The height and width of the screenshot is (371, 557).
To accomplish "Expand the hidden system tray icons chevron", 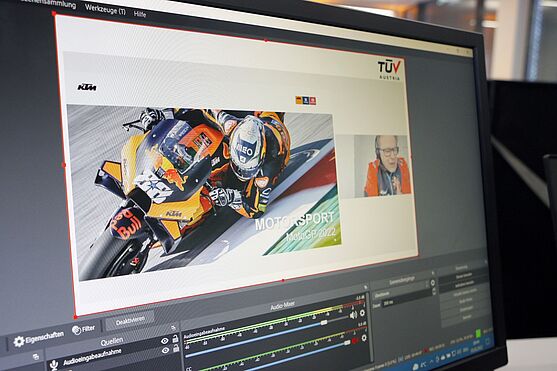I will click(x=431, y=361).
